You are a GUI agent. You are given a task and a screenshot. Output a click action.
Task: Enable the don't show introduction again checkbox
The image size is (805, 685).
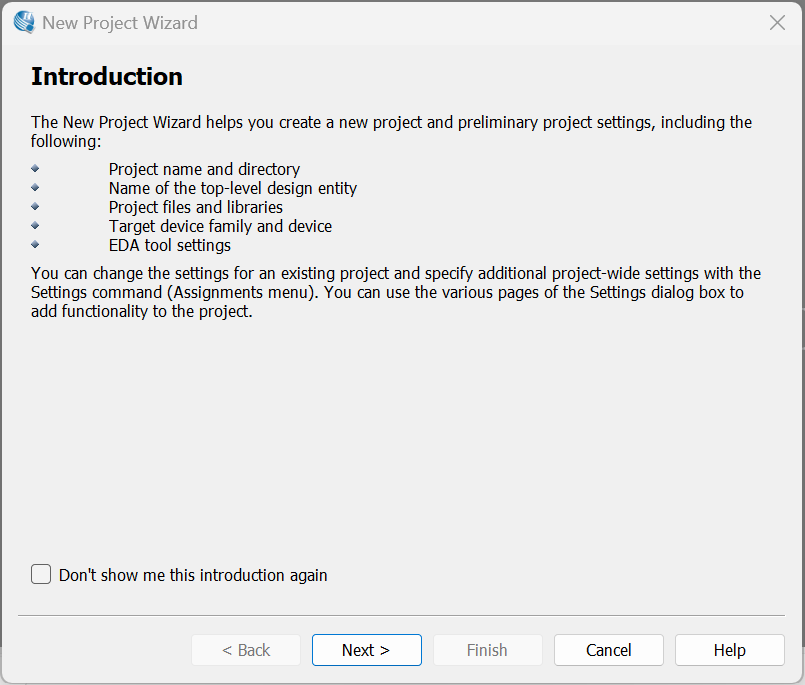click(x=41, y=574)
